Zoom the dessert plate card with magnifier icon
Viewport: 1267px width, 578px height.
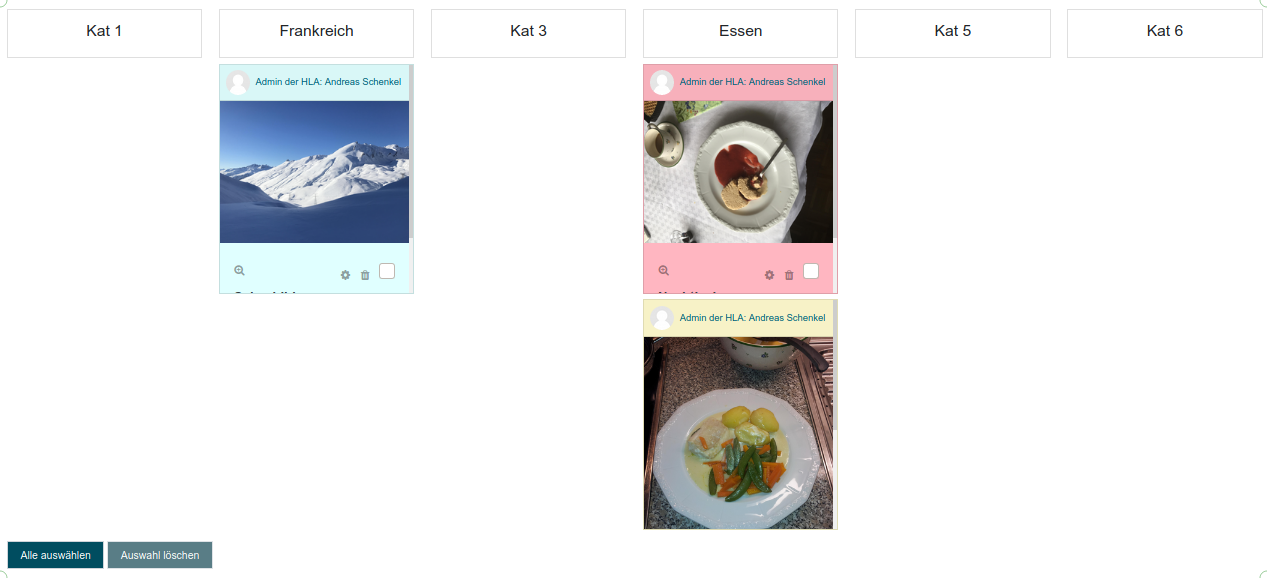point(663,270)
